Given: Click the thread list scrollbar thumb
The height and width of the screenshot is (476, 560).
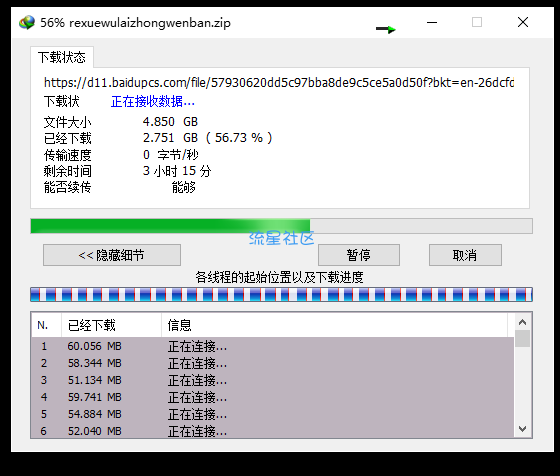Looking at the screenshot, I should pos(522,339).
